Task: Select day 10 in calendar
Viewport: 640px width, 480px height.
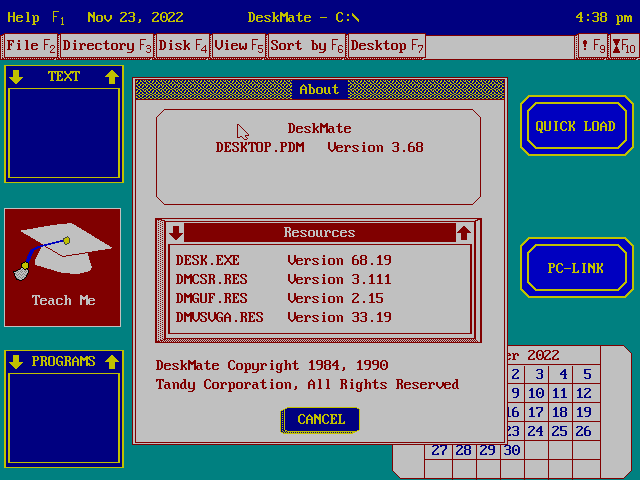Action: click(x=537, y=393)
